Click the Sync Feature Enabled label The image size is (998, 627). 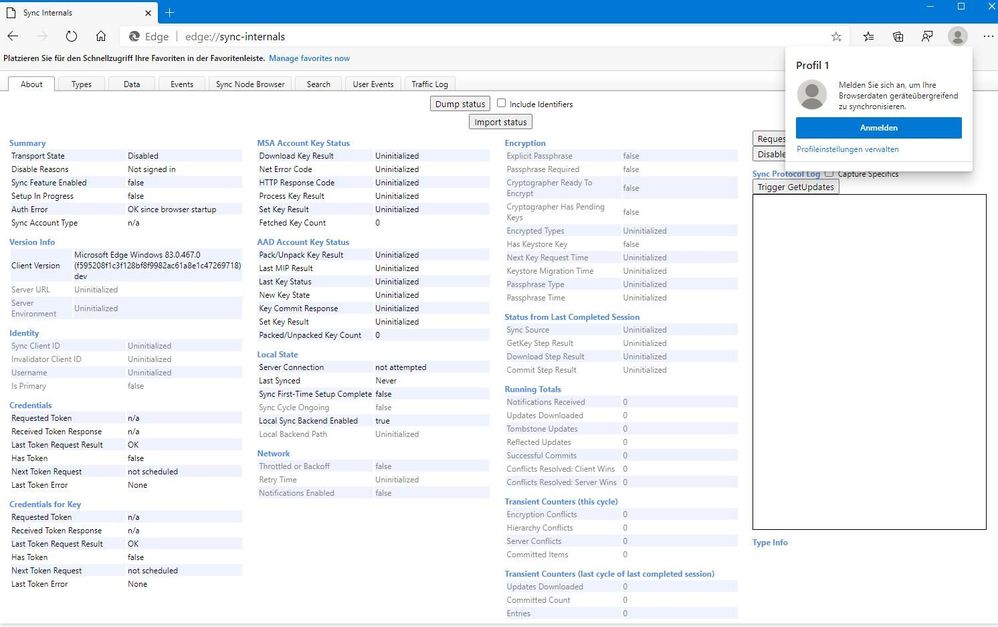pyautogui.click(x=49, y=183)
